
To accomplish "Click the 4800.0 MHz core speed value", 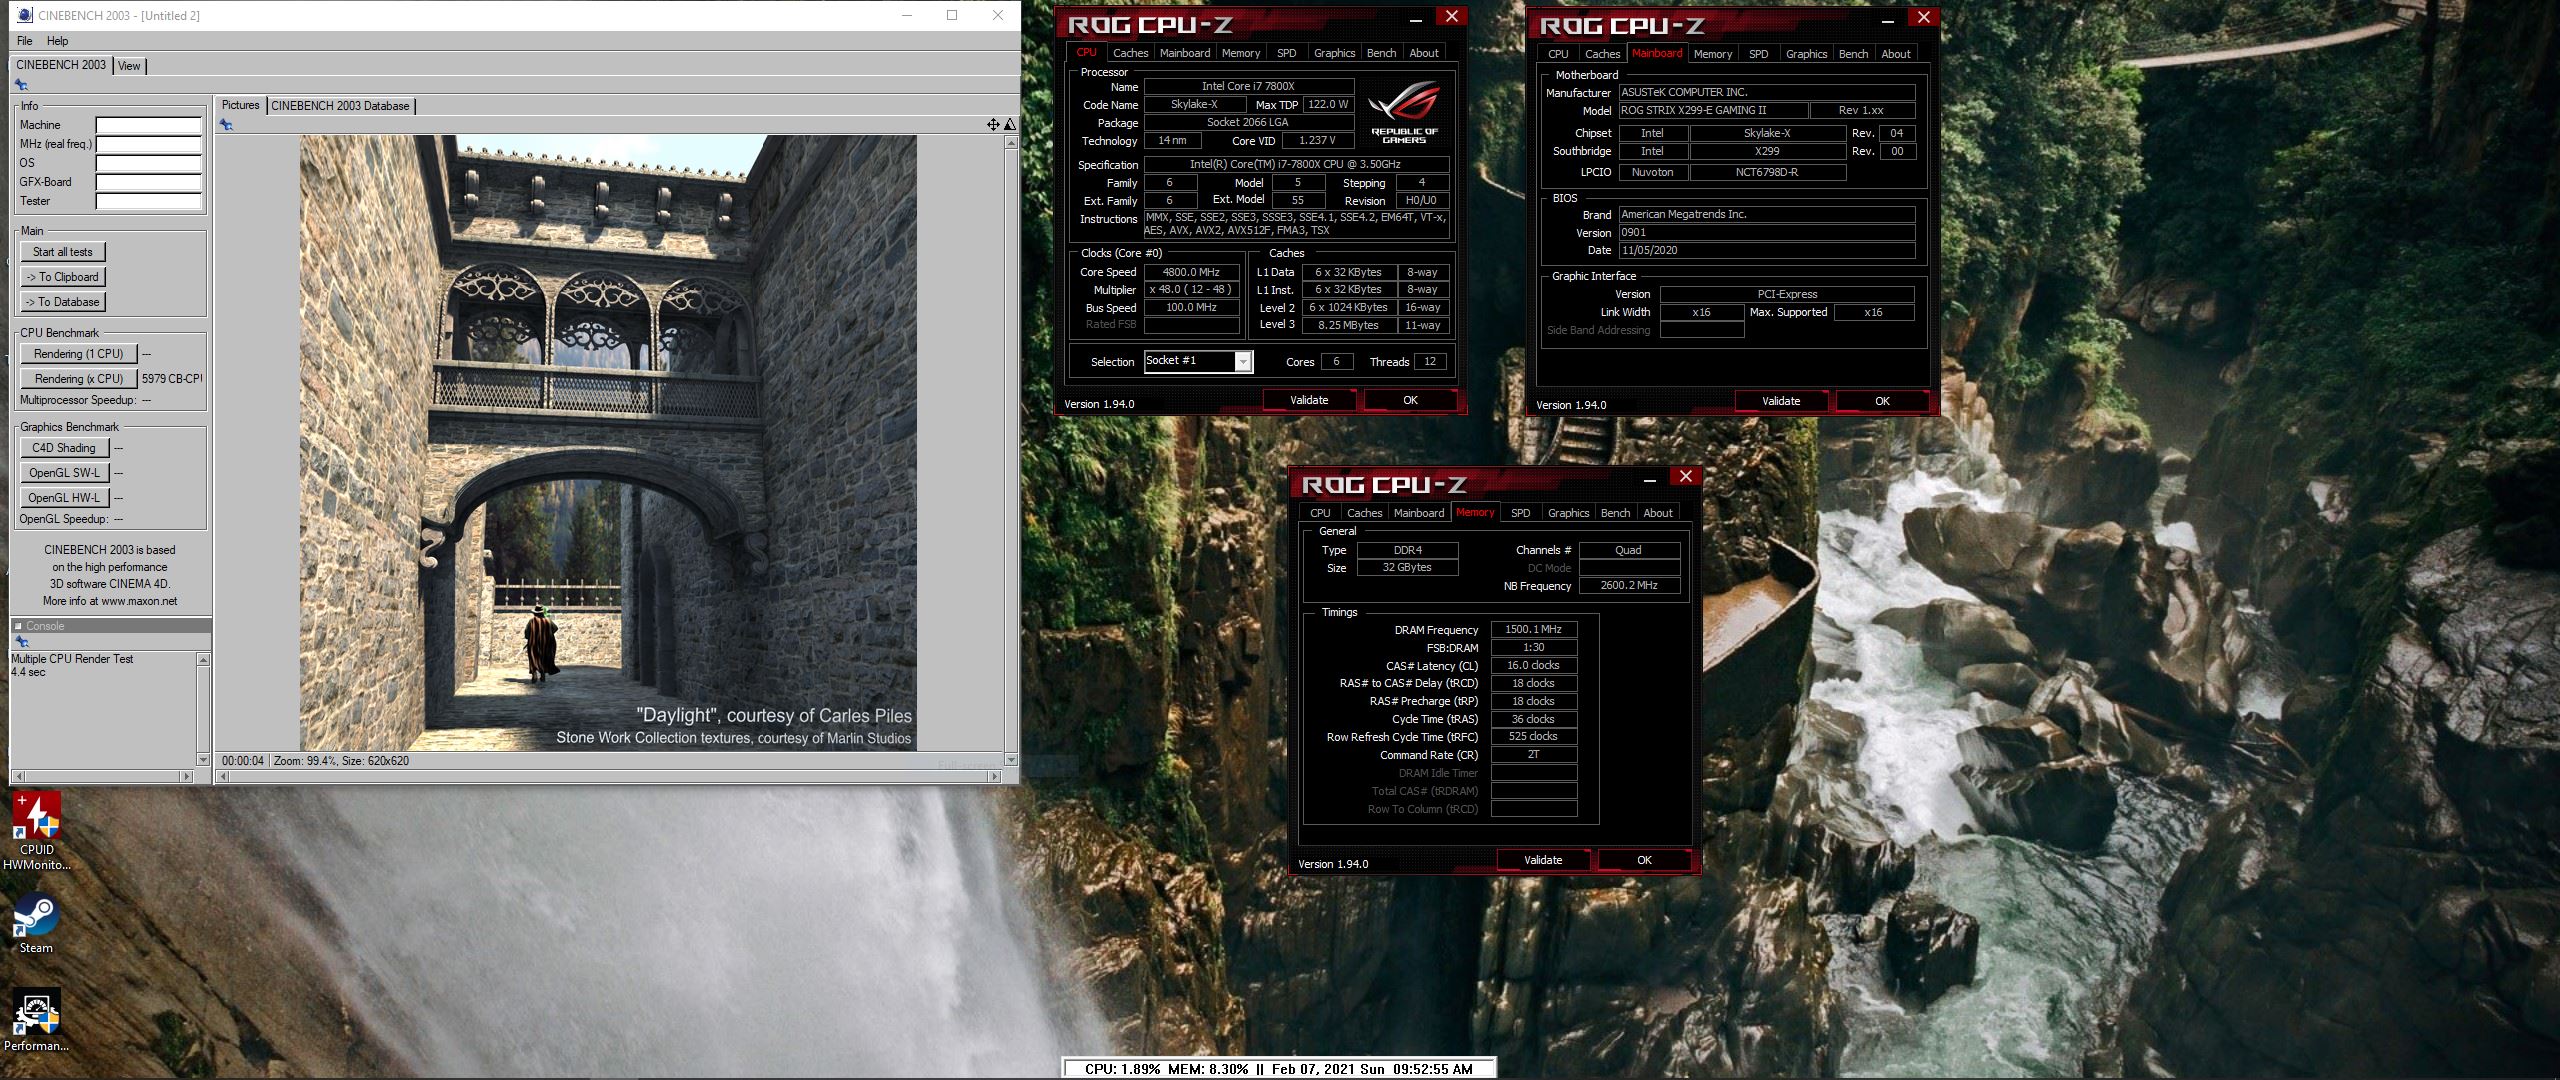I will click(x=1191, y=272).
